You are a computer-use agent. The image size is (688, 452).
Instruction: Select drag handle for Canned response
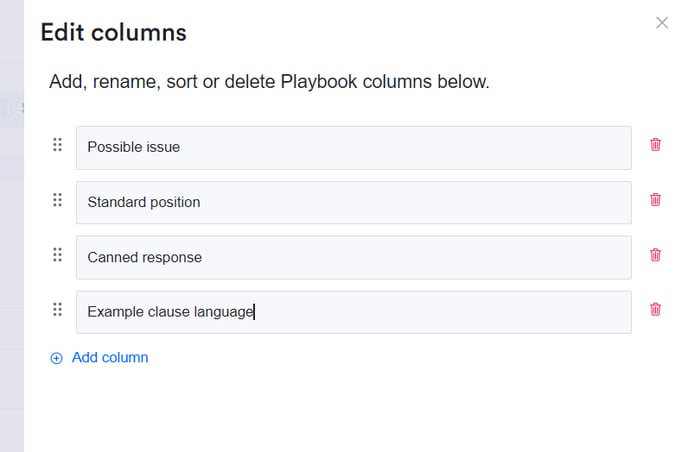point(57,255)
